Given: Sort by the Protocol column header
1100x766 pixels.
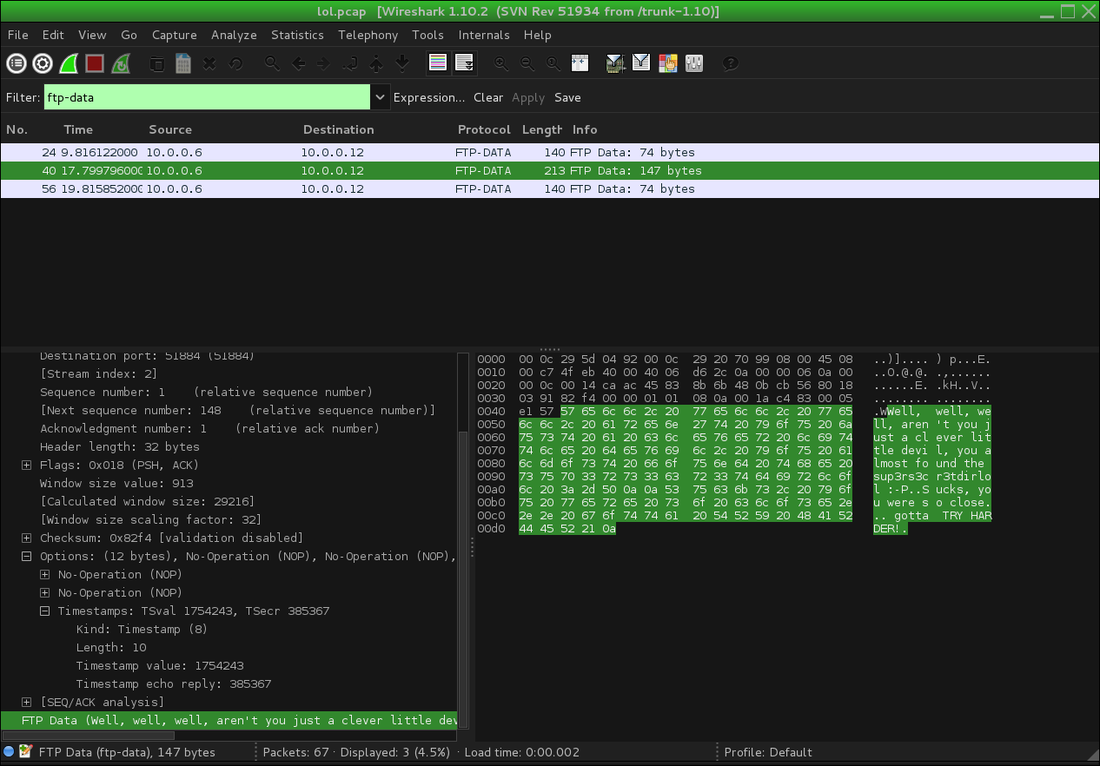Looking at the screenshot, I should coord(484,130).
